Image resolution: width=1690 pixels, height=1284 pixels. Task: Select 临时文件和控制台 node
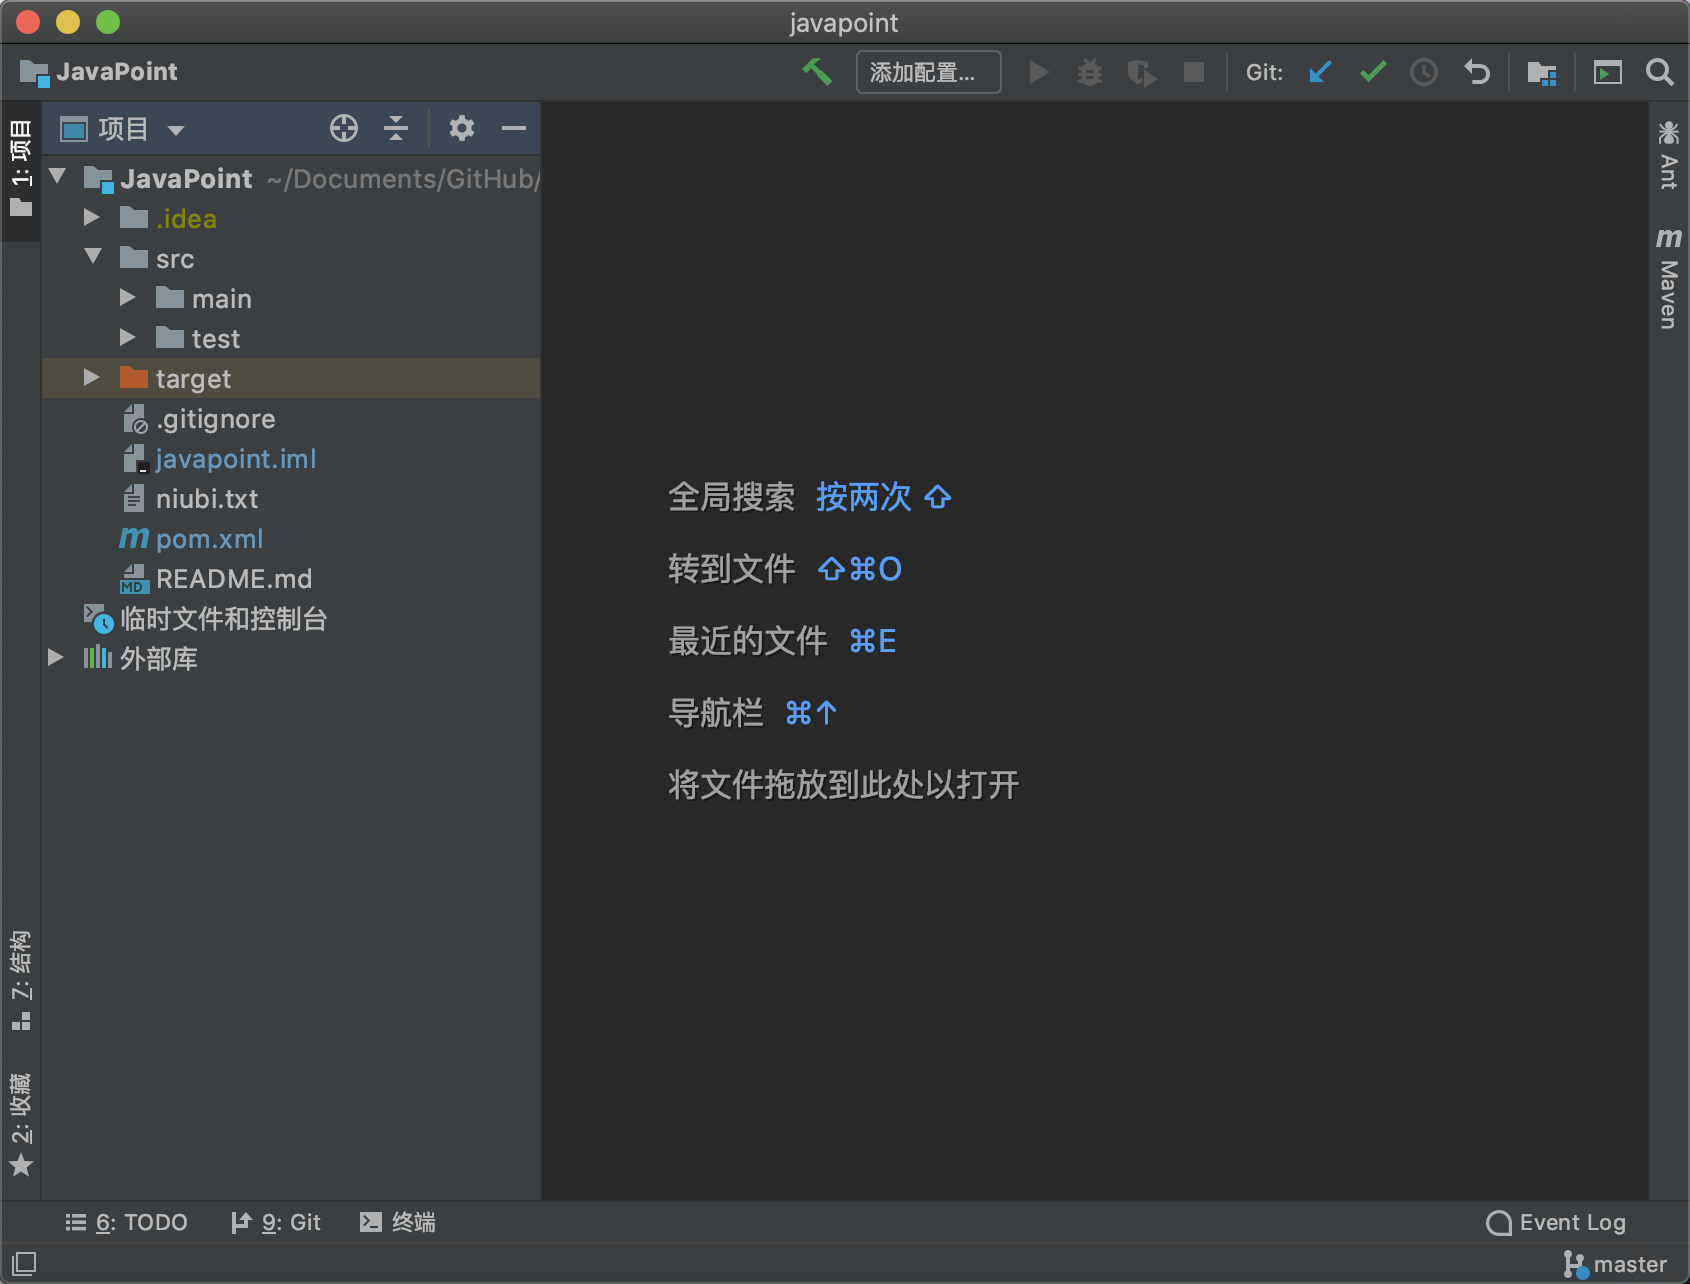coord(223,619)
